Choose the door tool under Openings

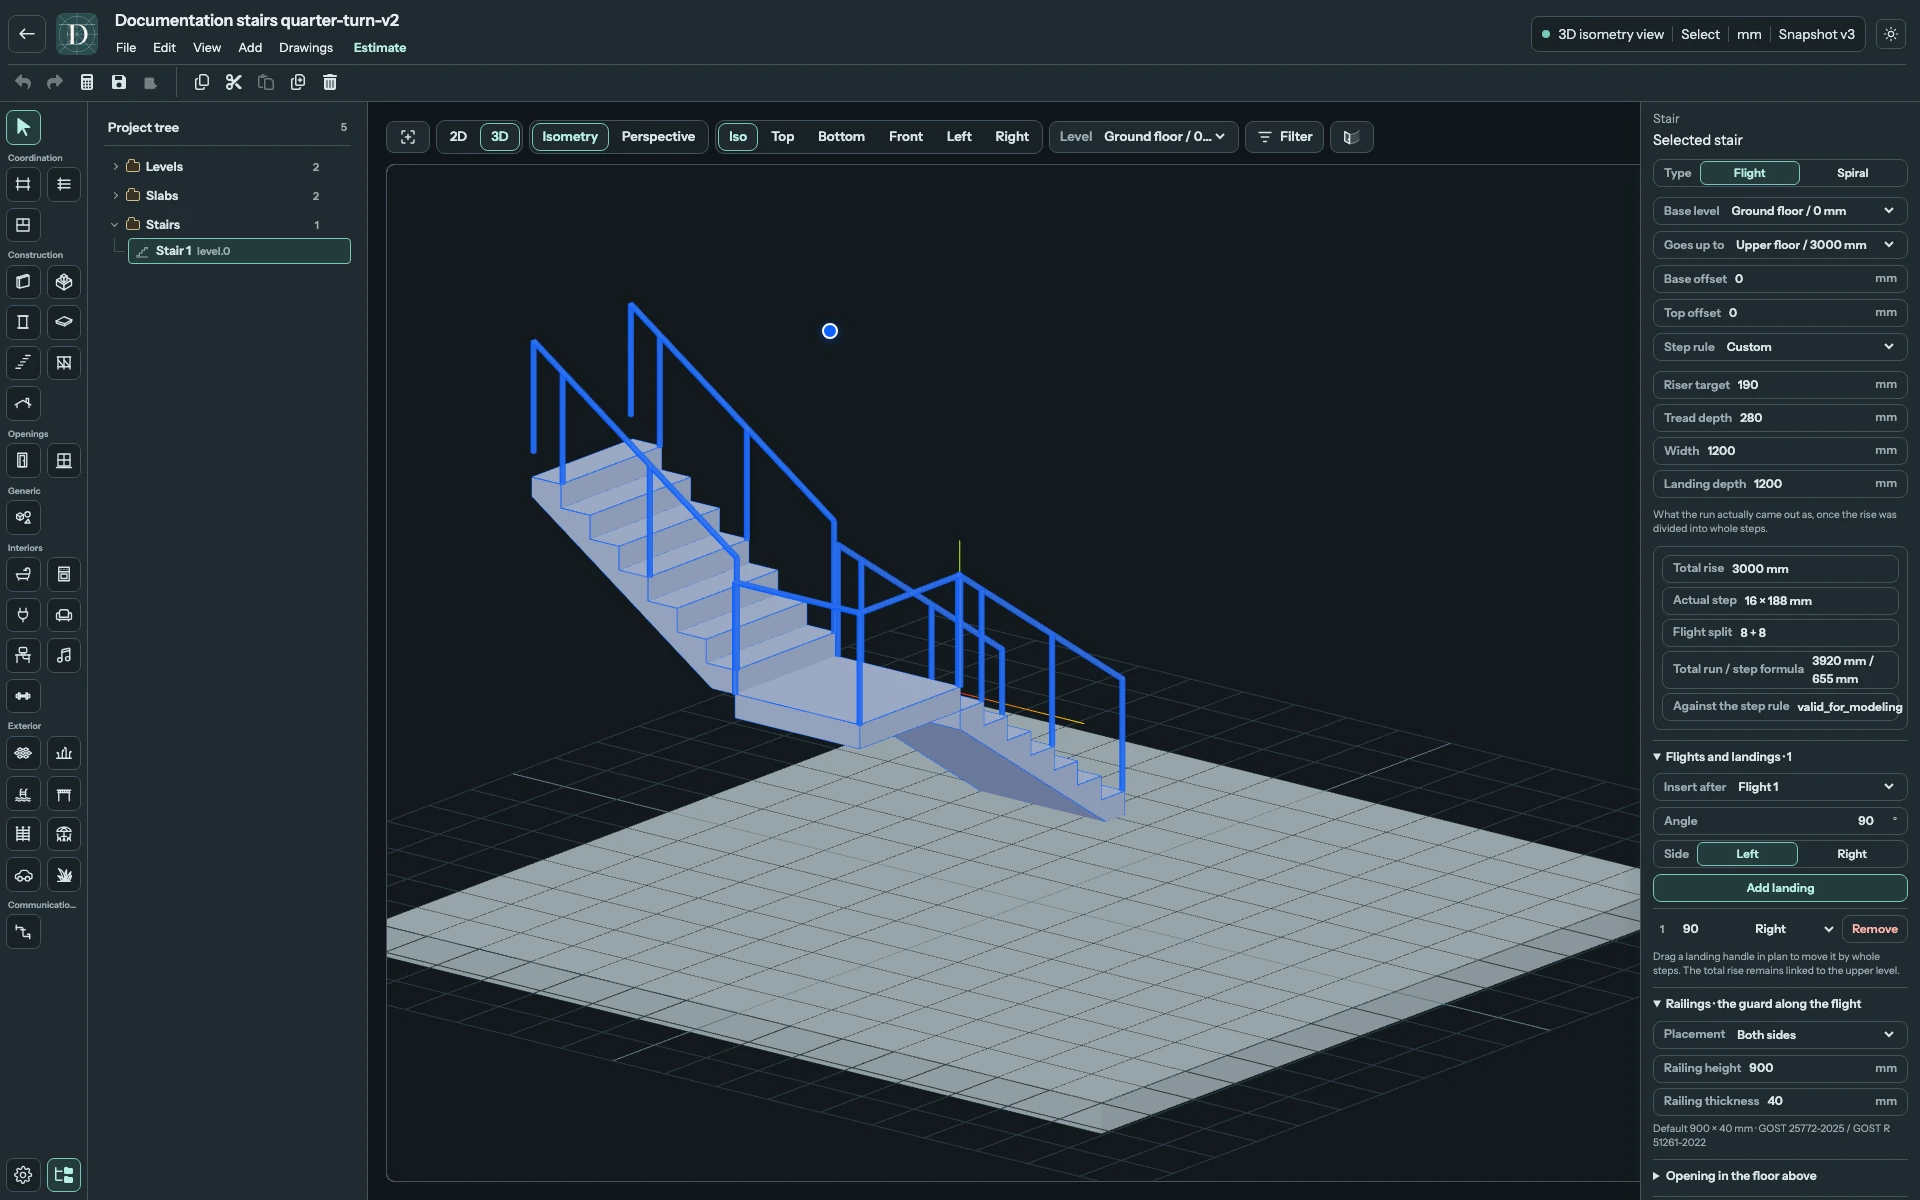pos(23,461)
